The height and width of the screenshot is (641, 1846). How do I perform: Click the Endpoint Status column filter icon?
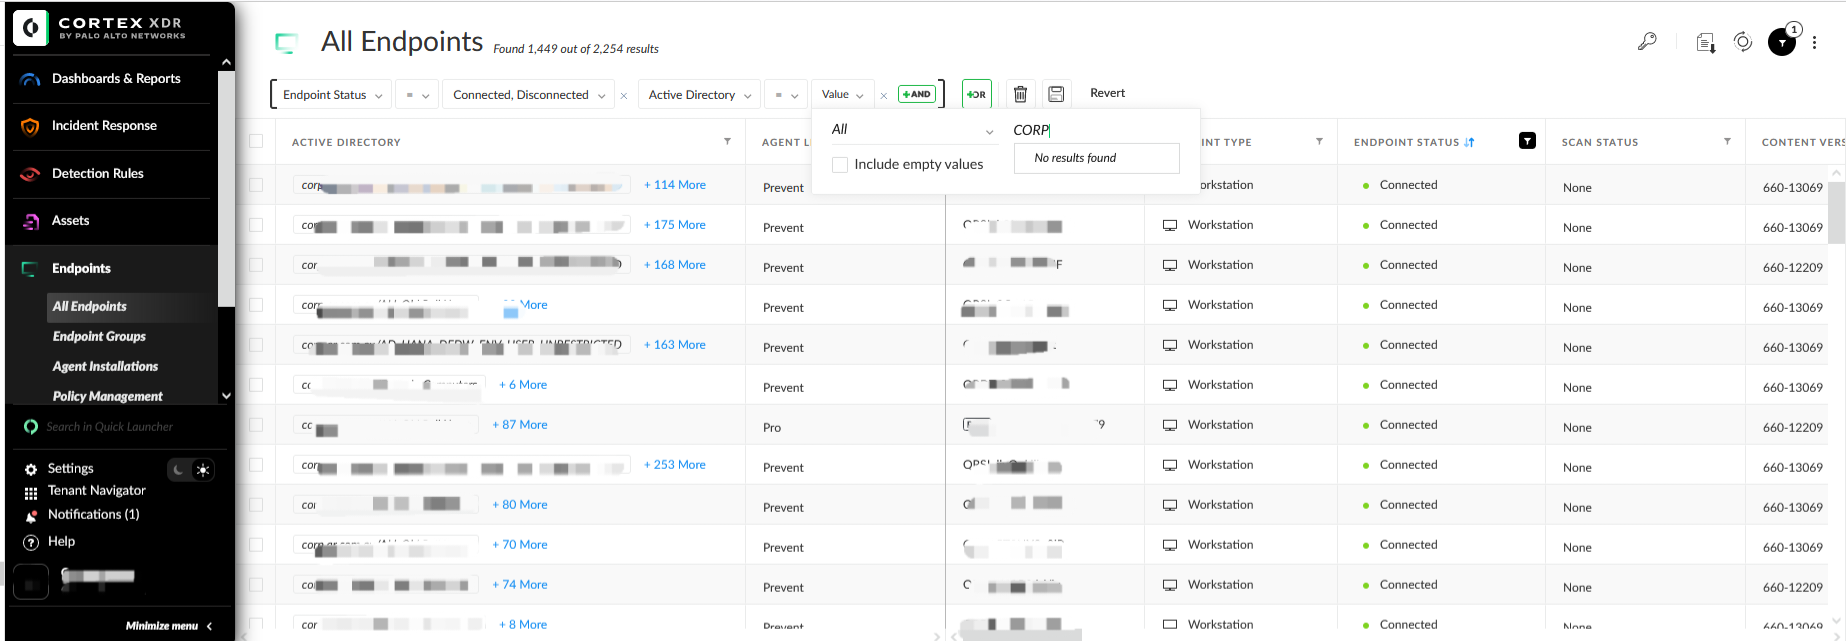(x=1527, y=141)
